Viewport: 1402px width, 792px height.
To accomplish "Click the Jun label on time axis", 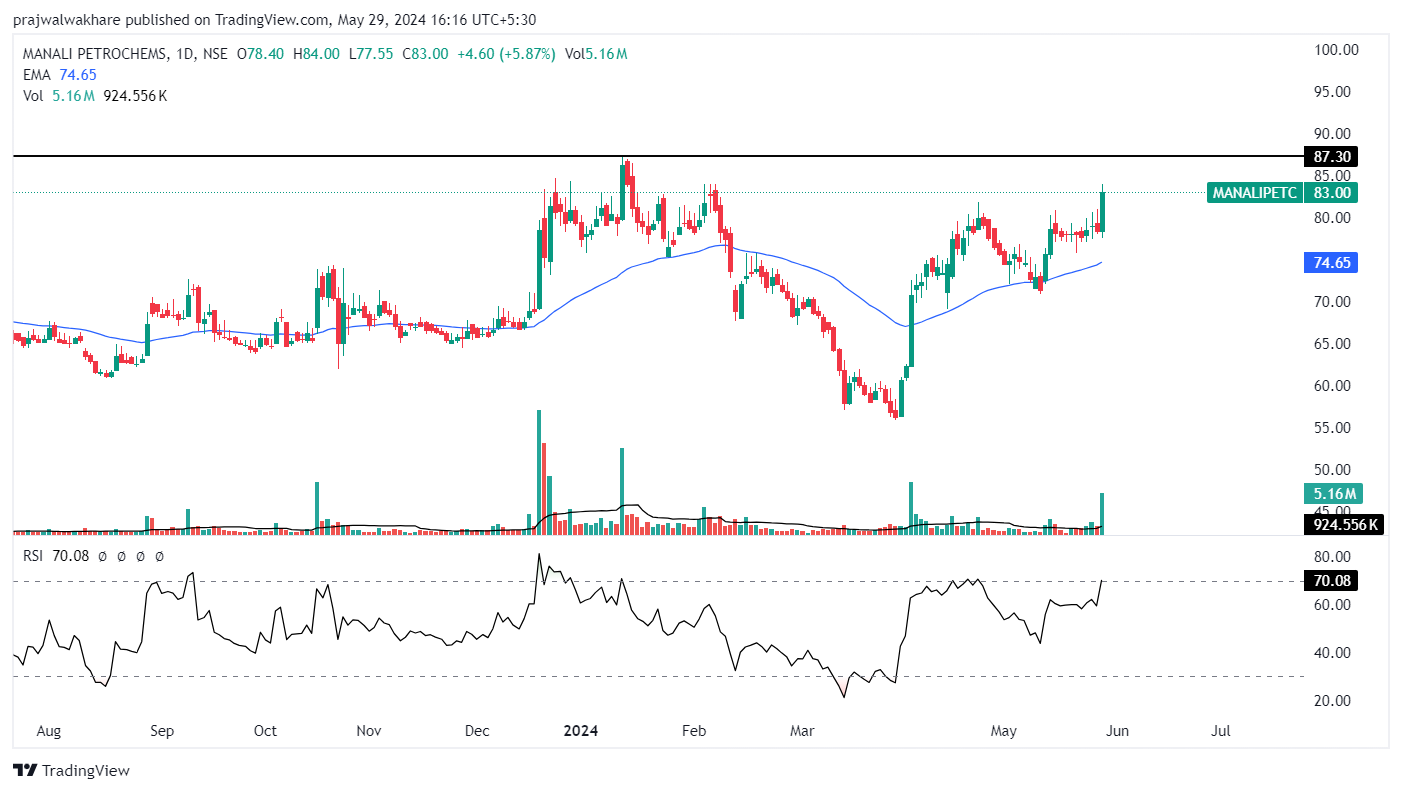I will 1116,731.
